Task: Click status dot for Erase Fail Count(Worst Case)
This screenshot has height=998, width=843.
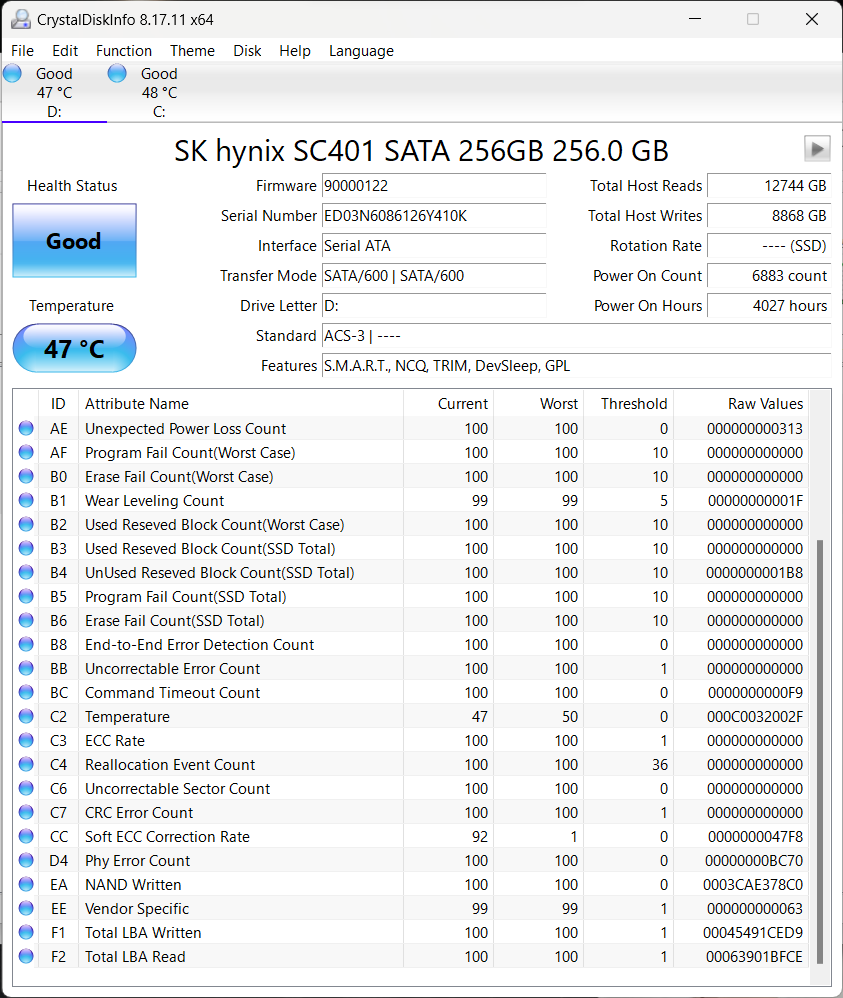Action: [26, 477]
